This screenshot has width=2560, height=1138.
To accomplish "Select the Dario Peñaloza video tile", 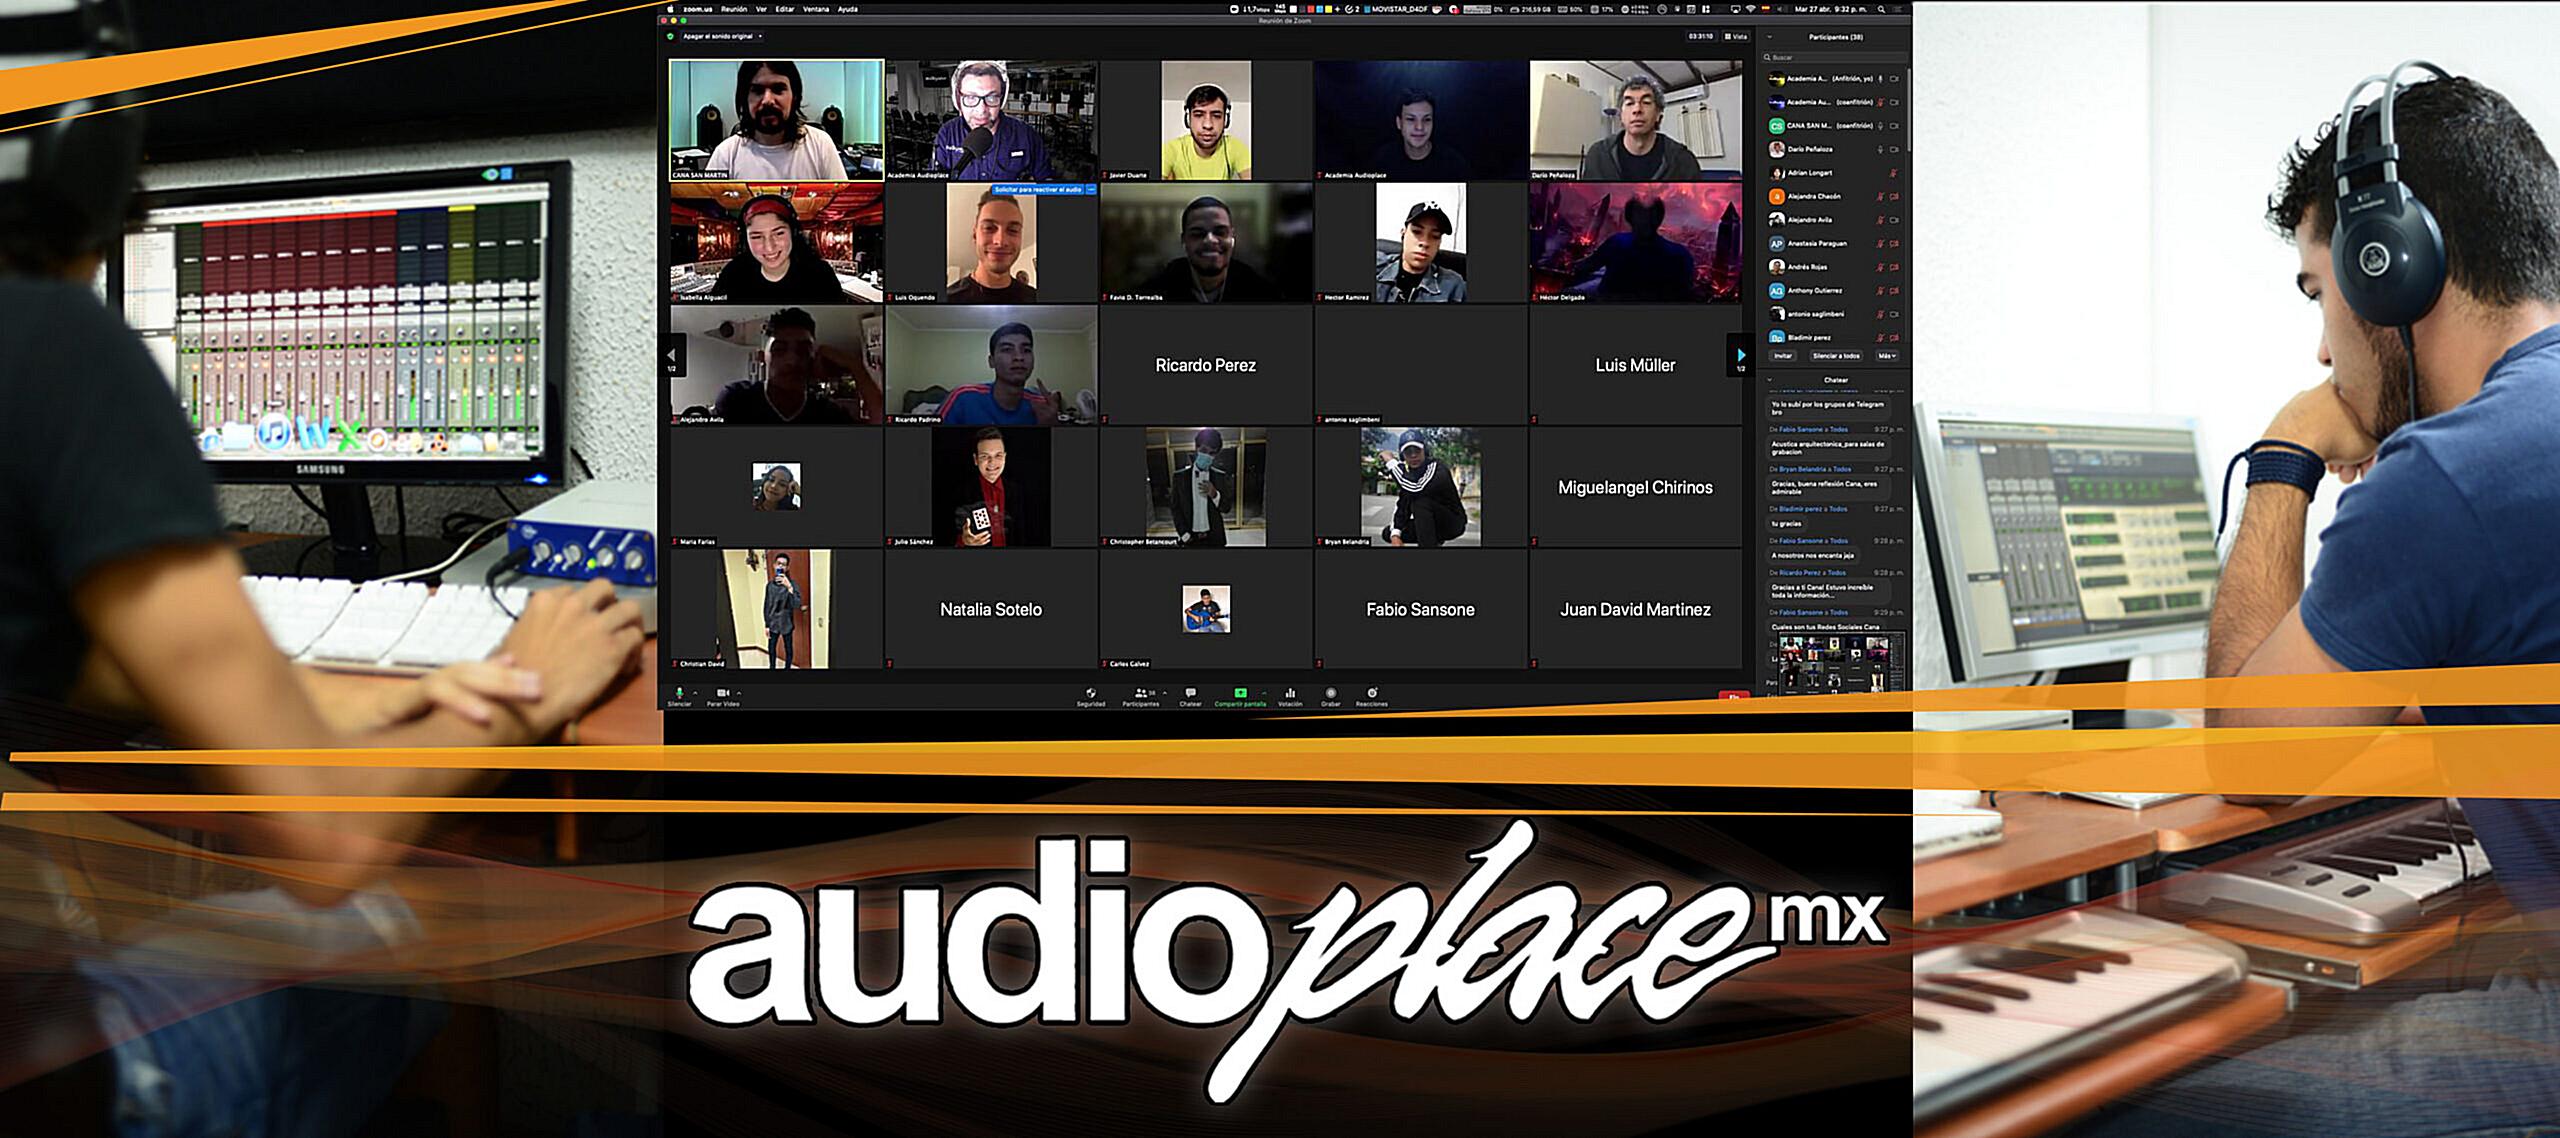I will (x=1636, y=120).
